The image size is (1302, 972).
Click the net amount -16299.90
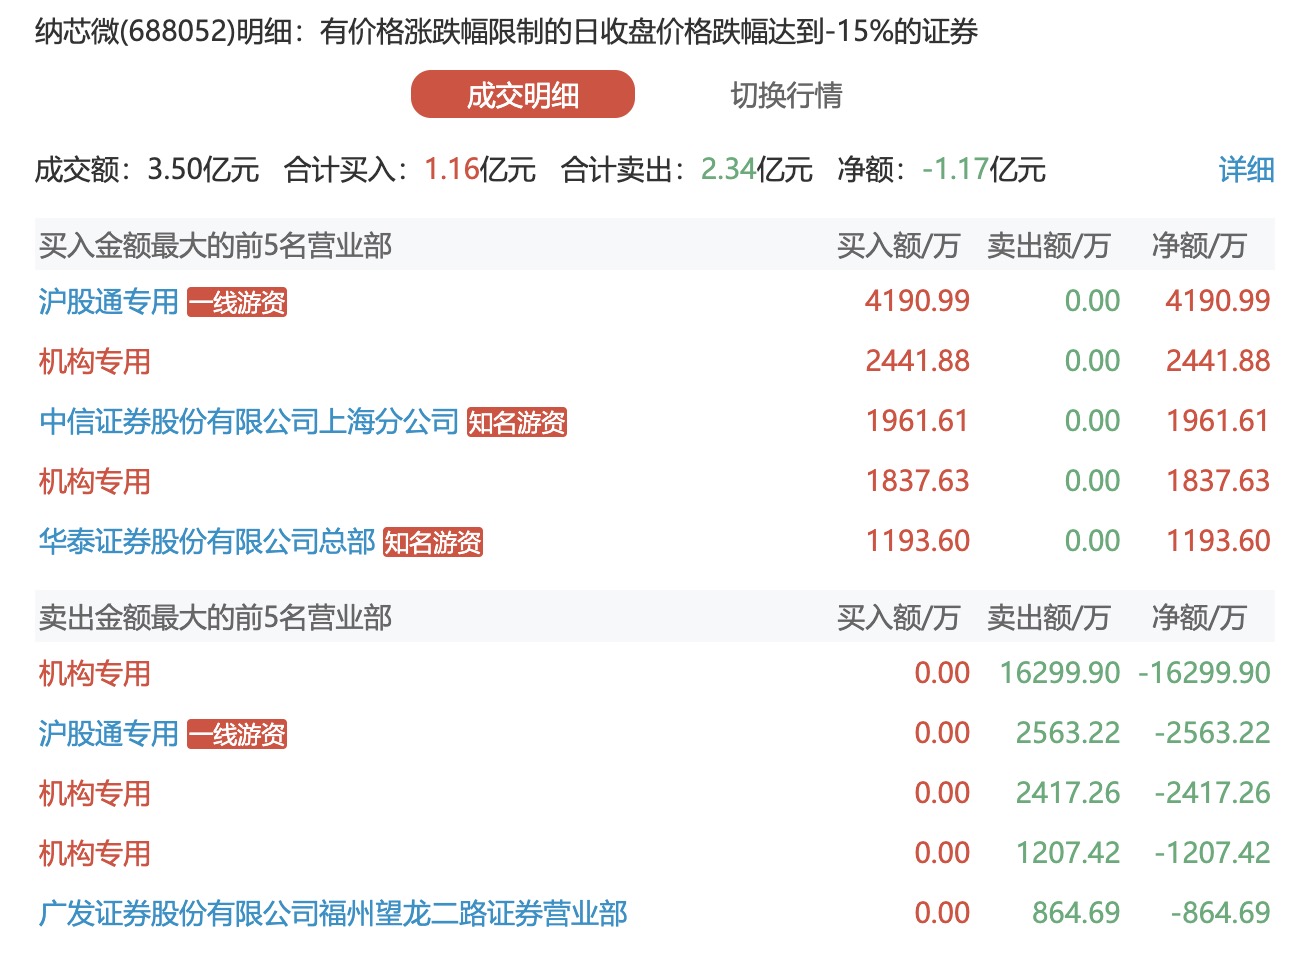[1204, 673]
